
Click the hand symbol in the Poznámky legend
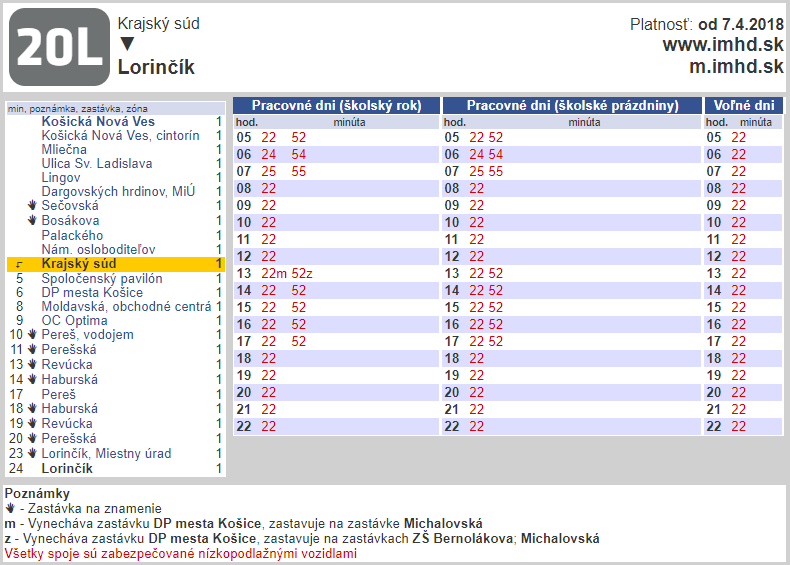coord(10,508)
